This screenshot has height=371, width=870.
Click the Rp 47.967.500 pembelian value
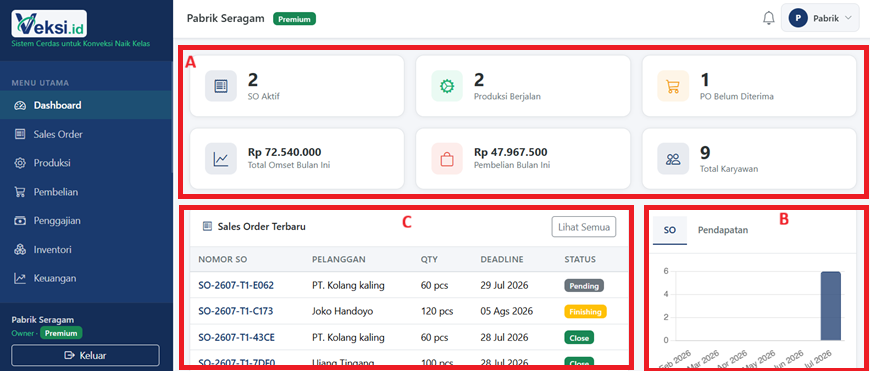click(x=510, y=152)
